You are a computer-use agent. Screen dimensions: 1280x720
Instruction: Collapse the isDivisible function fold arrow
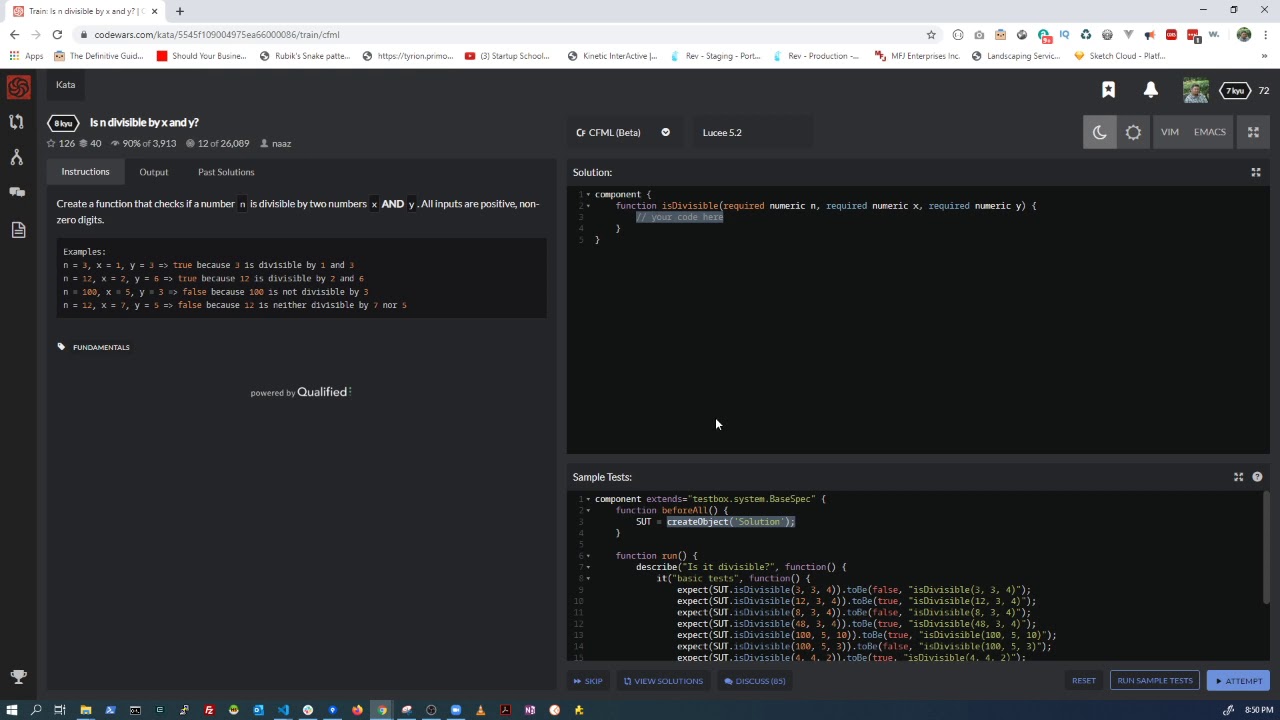click(588, 206)
